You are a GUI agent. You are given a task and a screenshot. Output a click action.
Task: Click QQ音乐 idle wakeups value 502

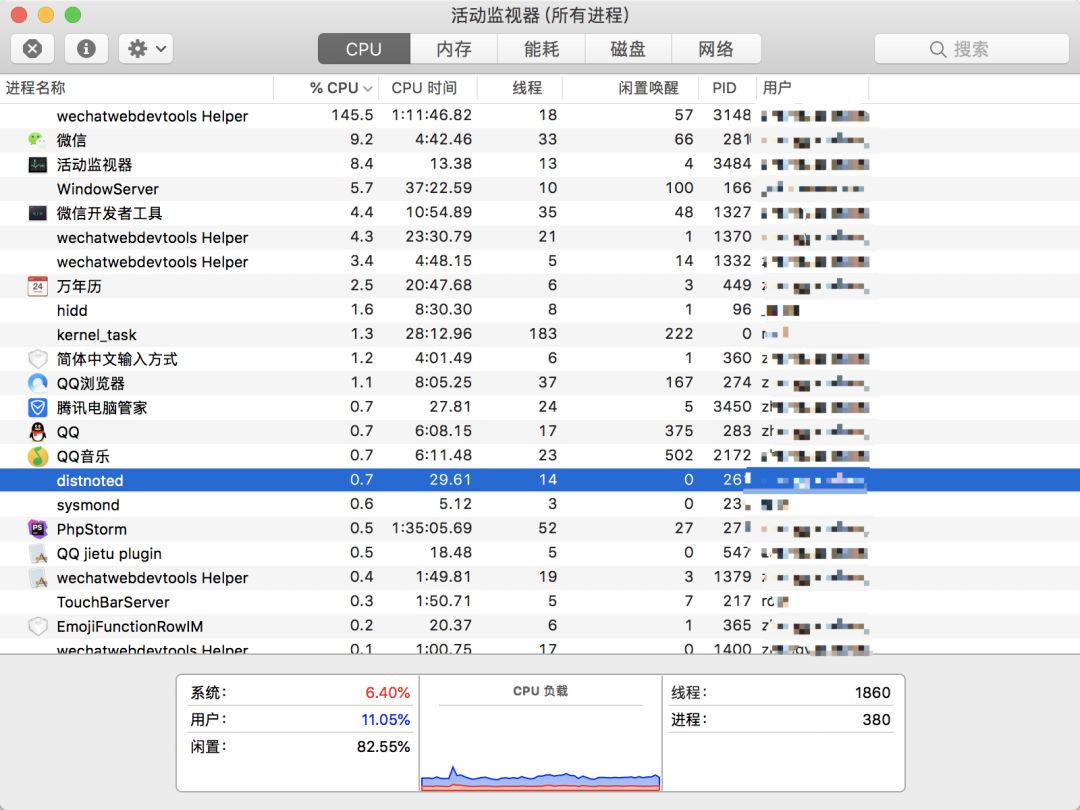click(x=678, y=455)
